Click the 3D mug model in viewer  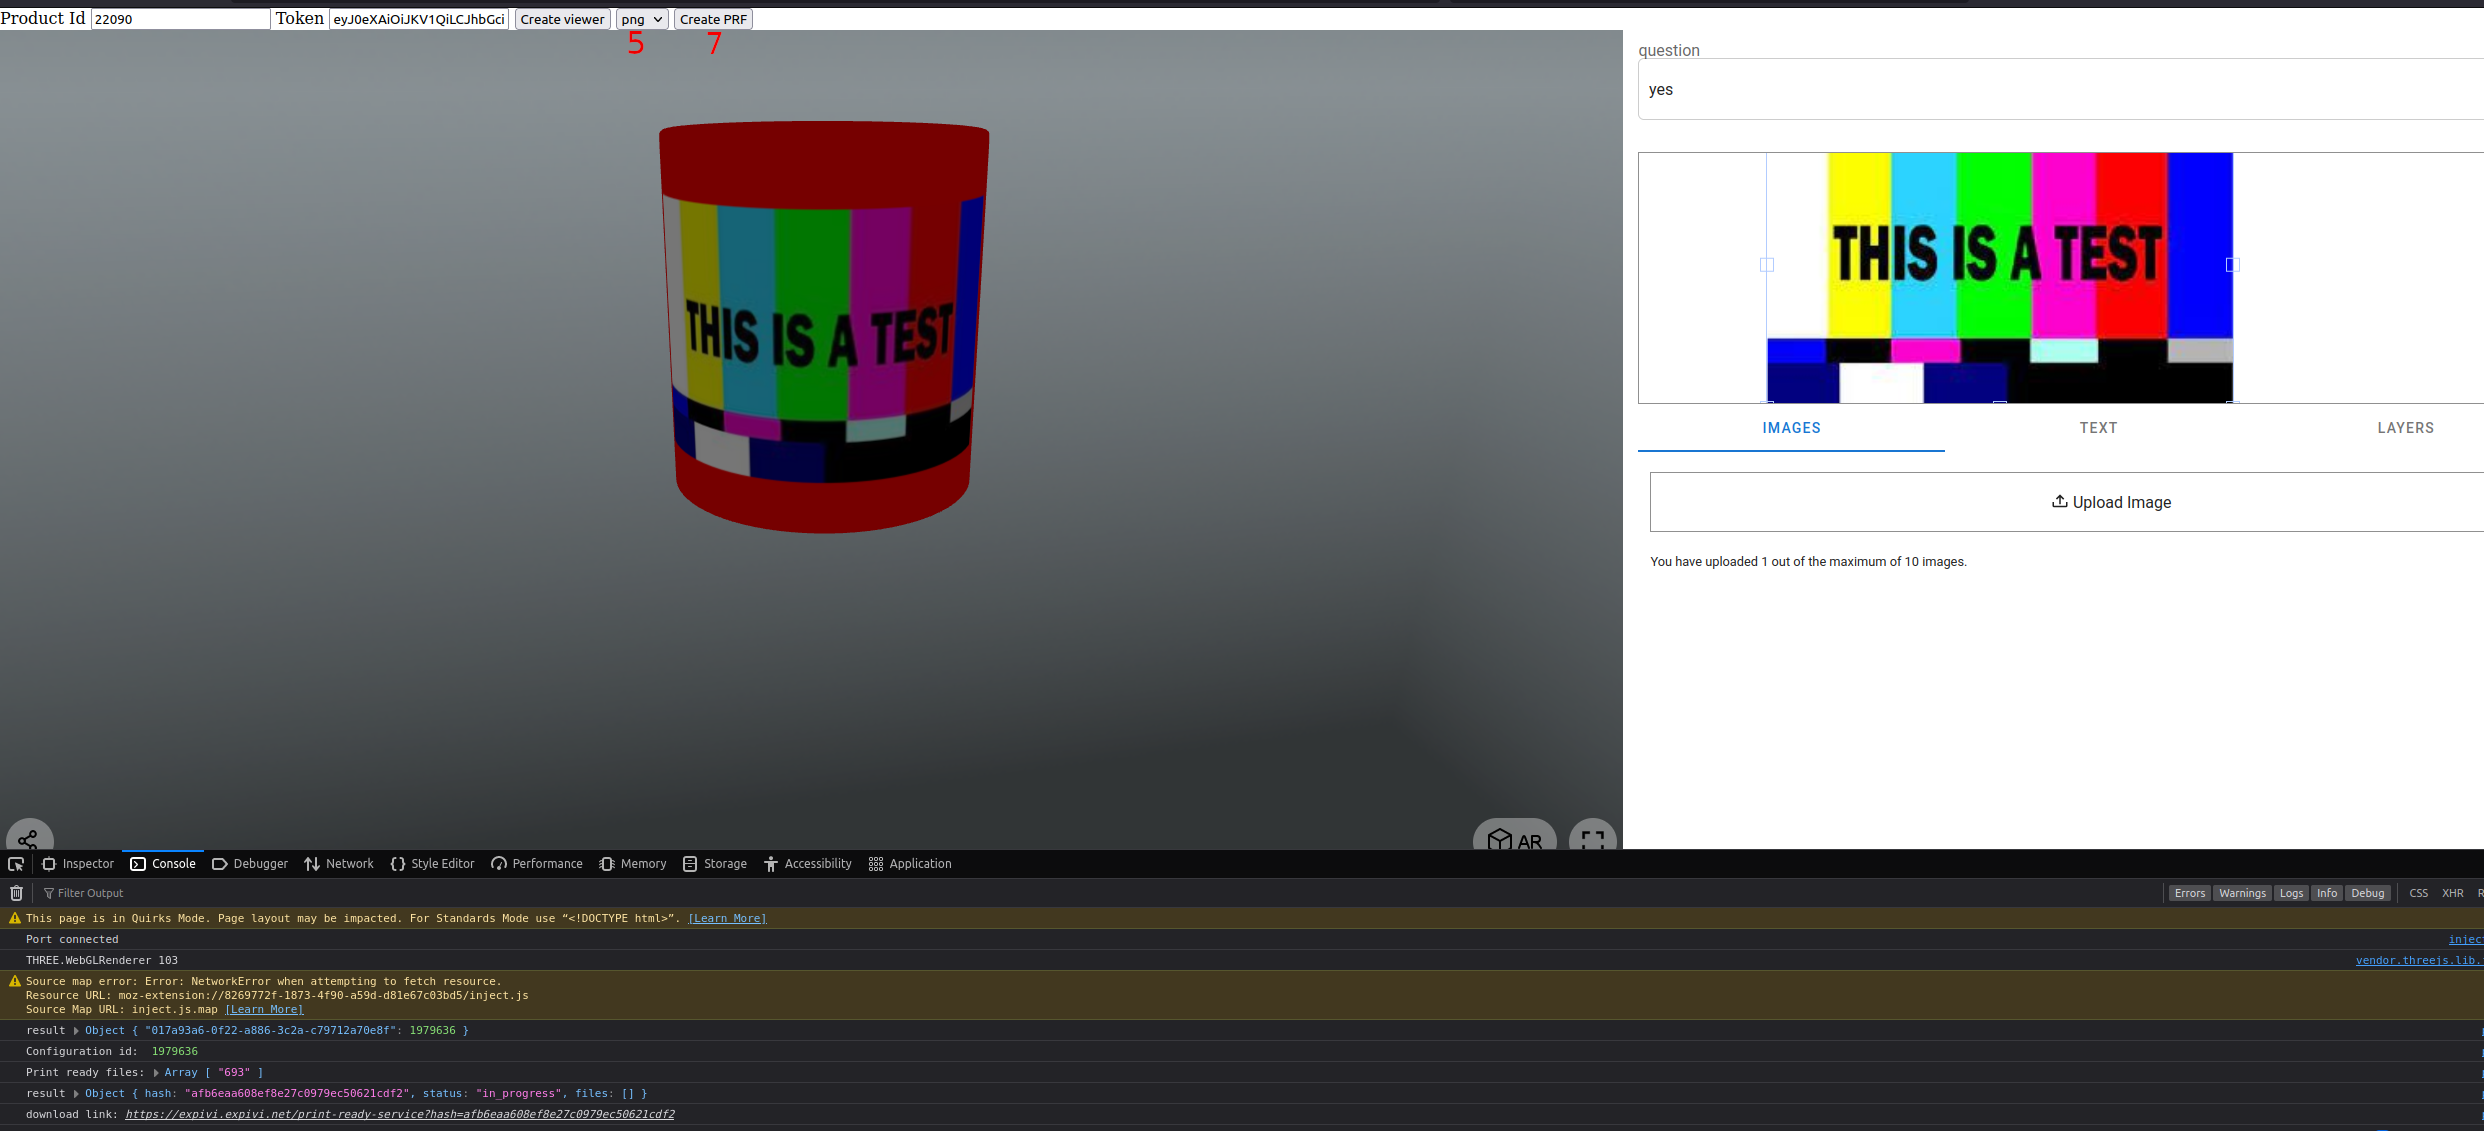pos(824,327)
